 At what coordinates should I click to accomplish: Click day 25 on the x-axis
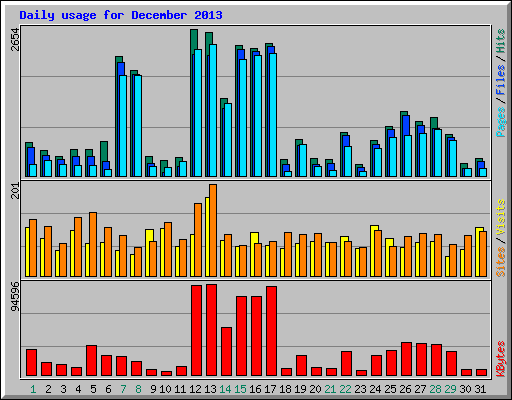pyautogui.click(x=390, y=389)
